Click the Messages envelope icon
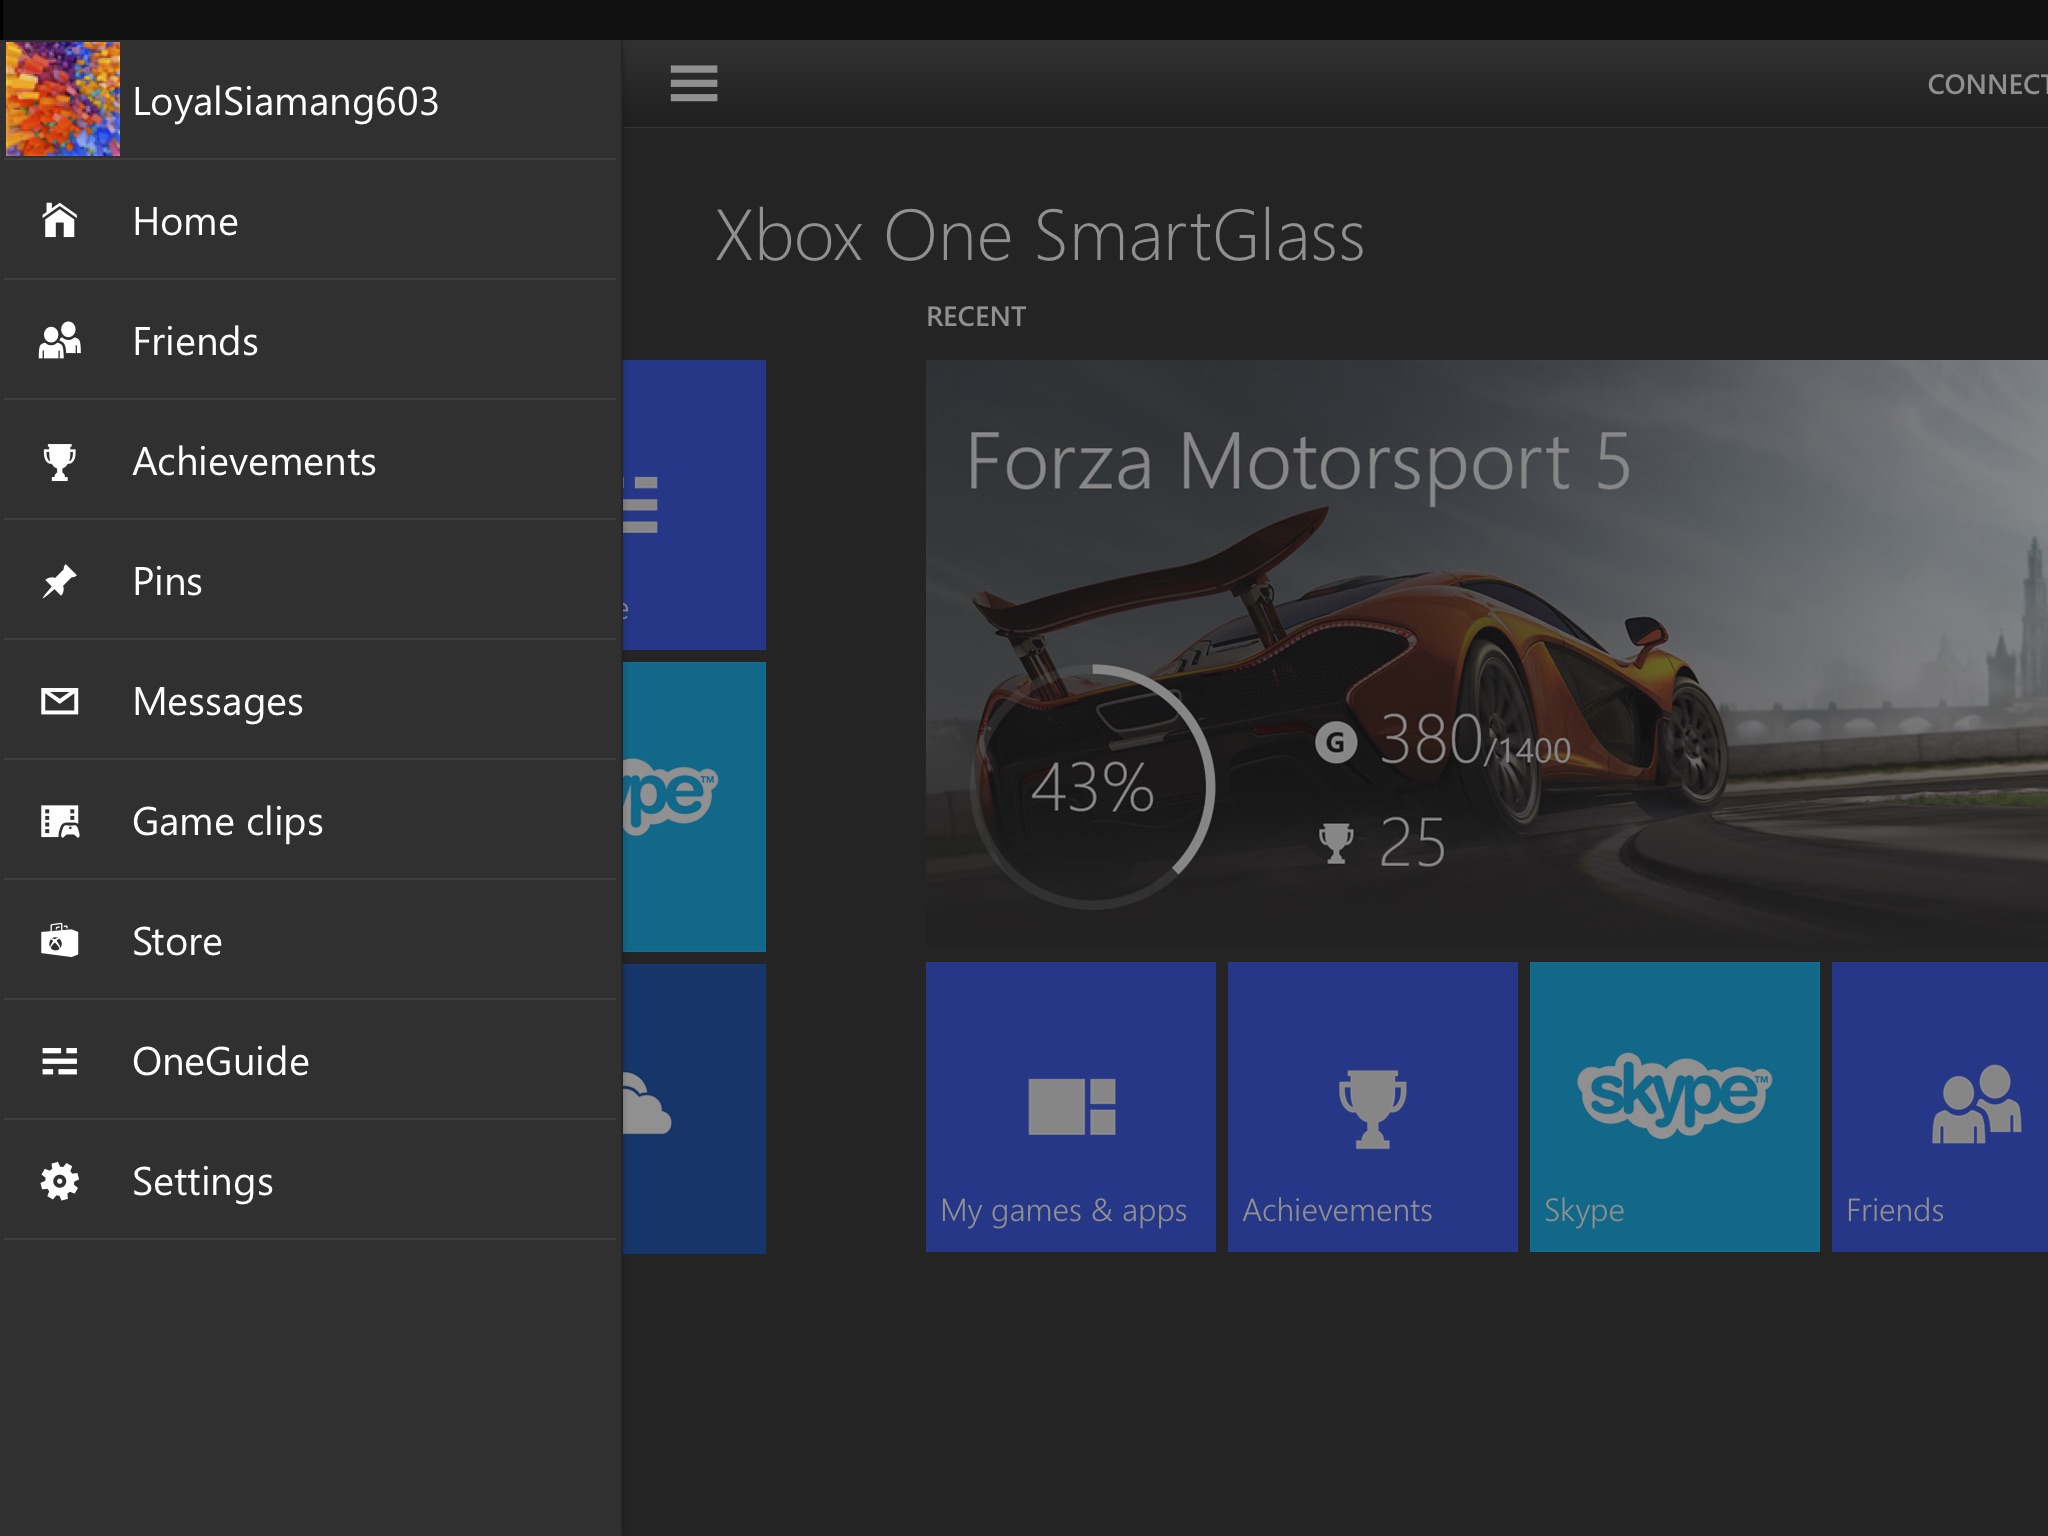The width and height of the screenshot is (2048, 1536). point(60,701)
